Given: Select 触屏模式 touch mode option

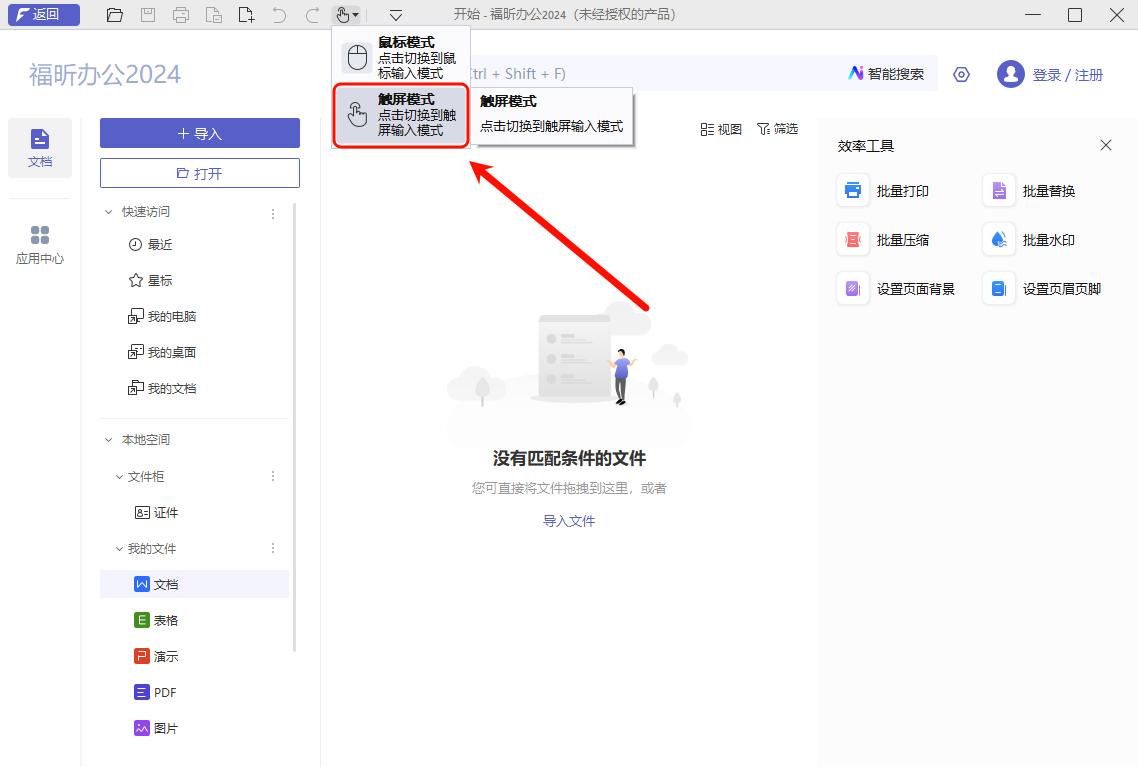Looking at the screenshot, I should coord(401,115).
